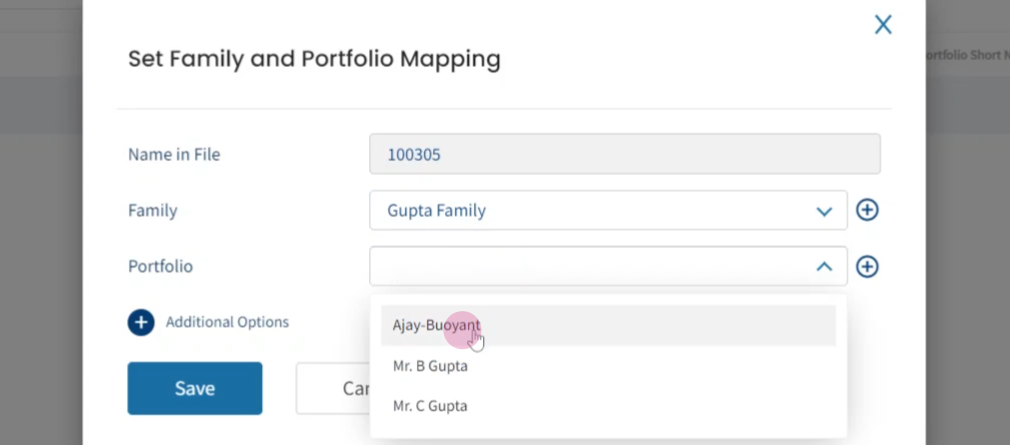Image resolution: width=1010 pixels, height=445 pixels.
Task: Open the Additional Options text link
Action: pos(227,322)
